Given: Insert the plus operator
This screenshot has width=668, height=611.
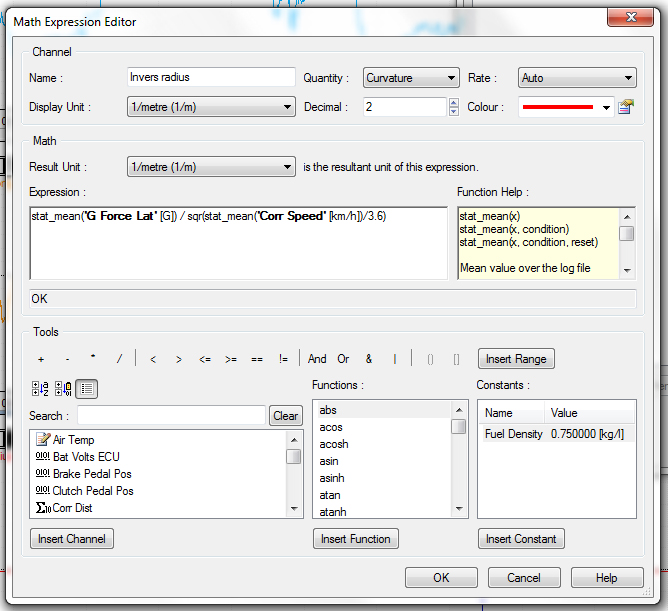Looking at the screenshot, I should [41, 359].
